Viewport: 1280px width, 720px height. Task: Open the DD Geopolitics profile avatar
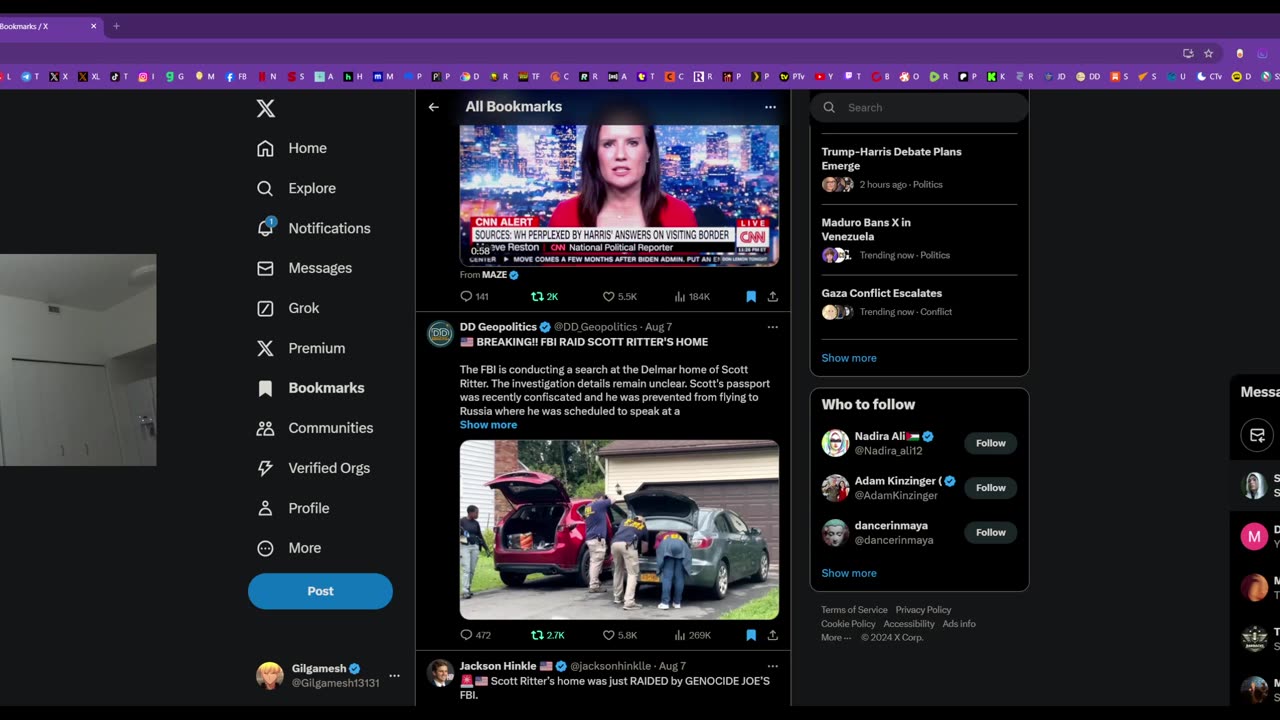tap(440, 334)
